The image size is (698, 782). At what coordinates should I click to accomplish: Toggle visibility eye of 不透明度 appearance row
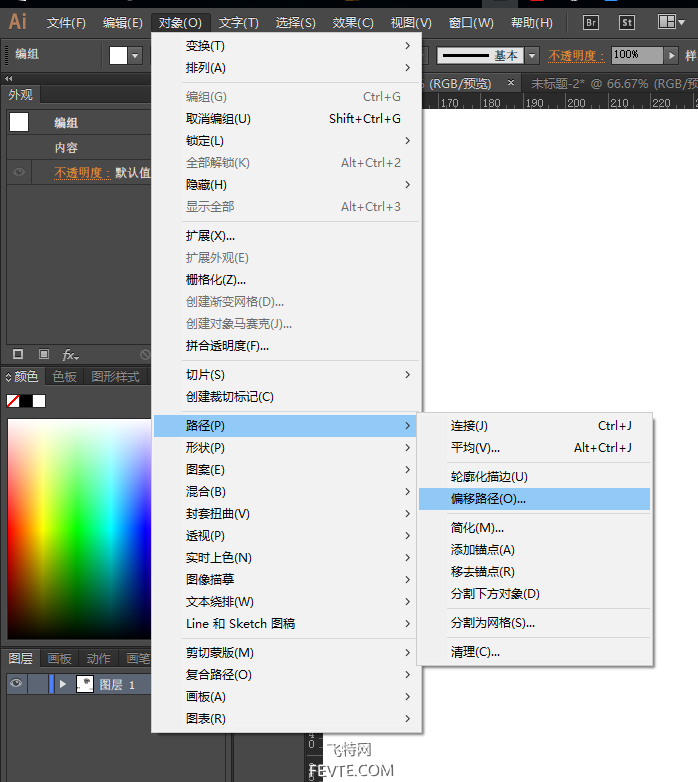click(x=19, y=172)
